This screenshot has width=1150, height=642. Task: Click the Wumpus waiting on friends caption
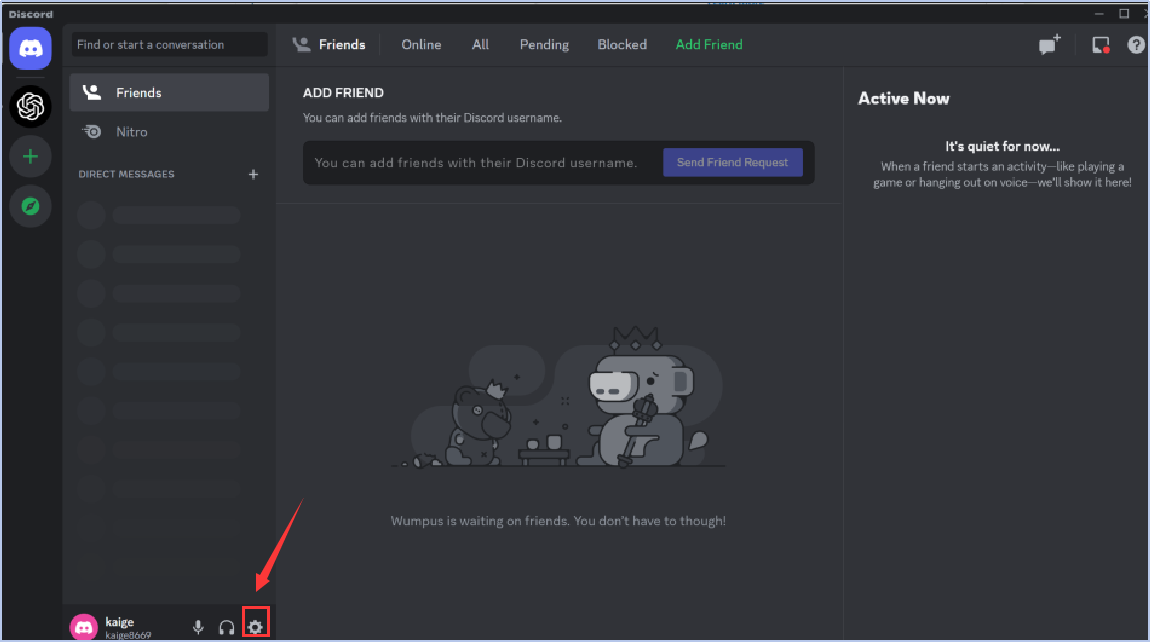(558, 521)
